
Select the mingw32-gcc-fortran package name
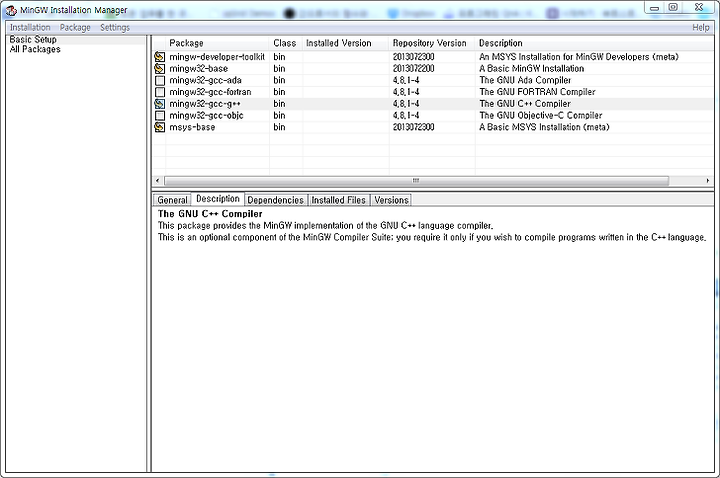[x=210, y=92]
